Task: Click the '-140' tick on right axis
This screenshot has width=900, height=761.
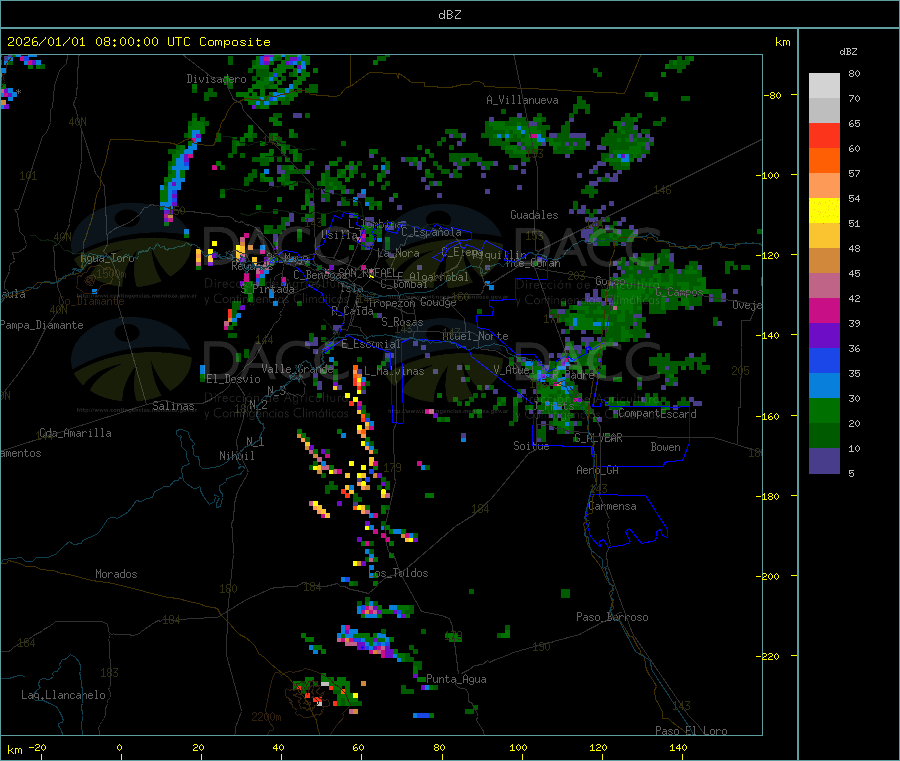Action: click(x=770, y=335)
